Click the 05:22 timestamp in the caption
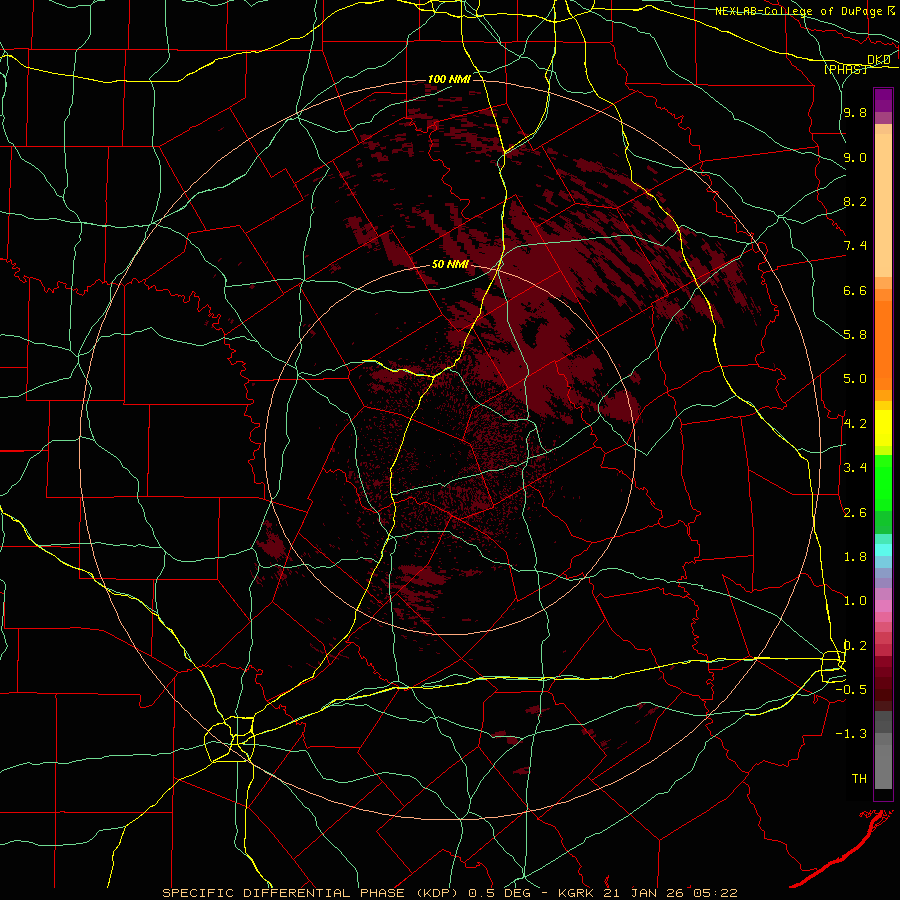 tap(715, 893)
